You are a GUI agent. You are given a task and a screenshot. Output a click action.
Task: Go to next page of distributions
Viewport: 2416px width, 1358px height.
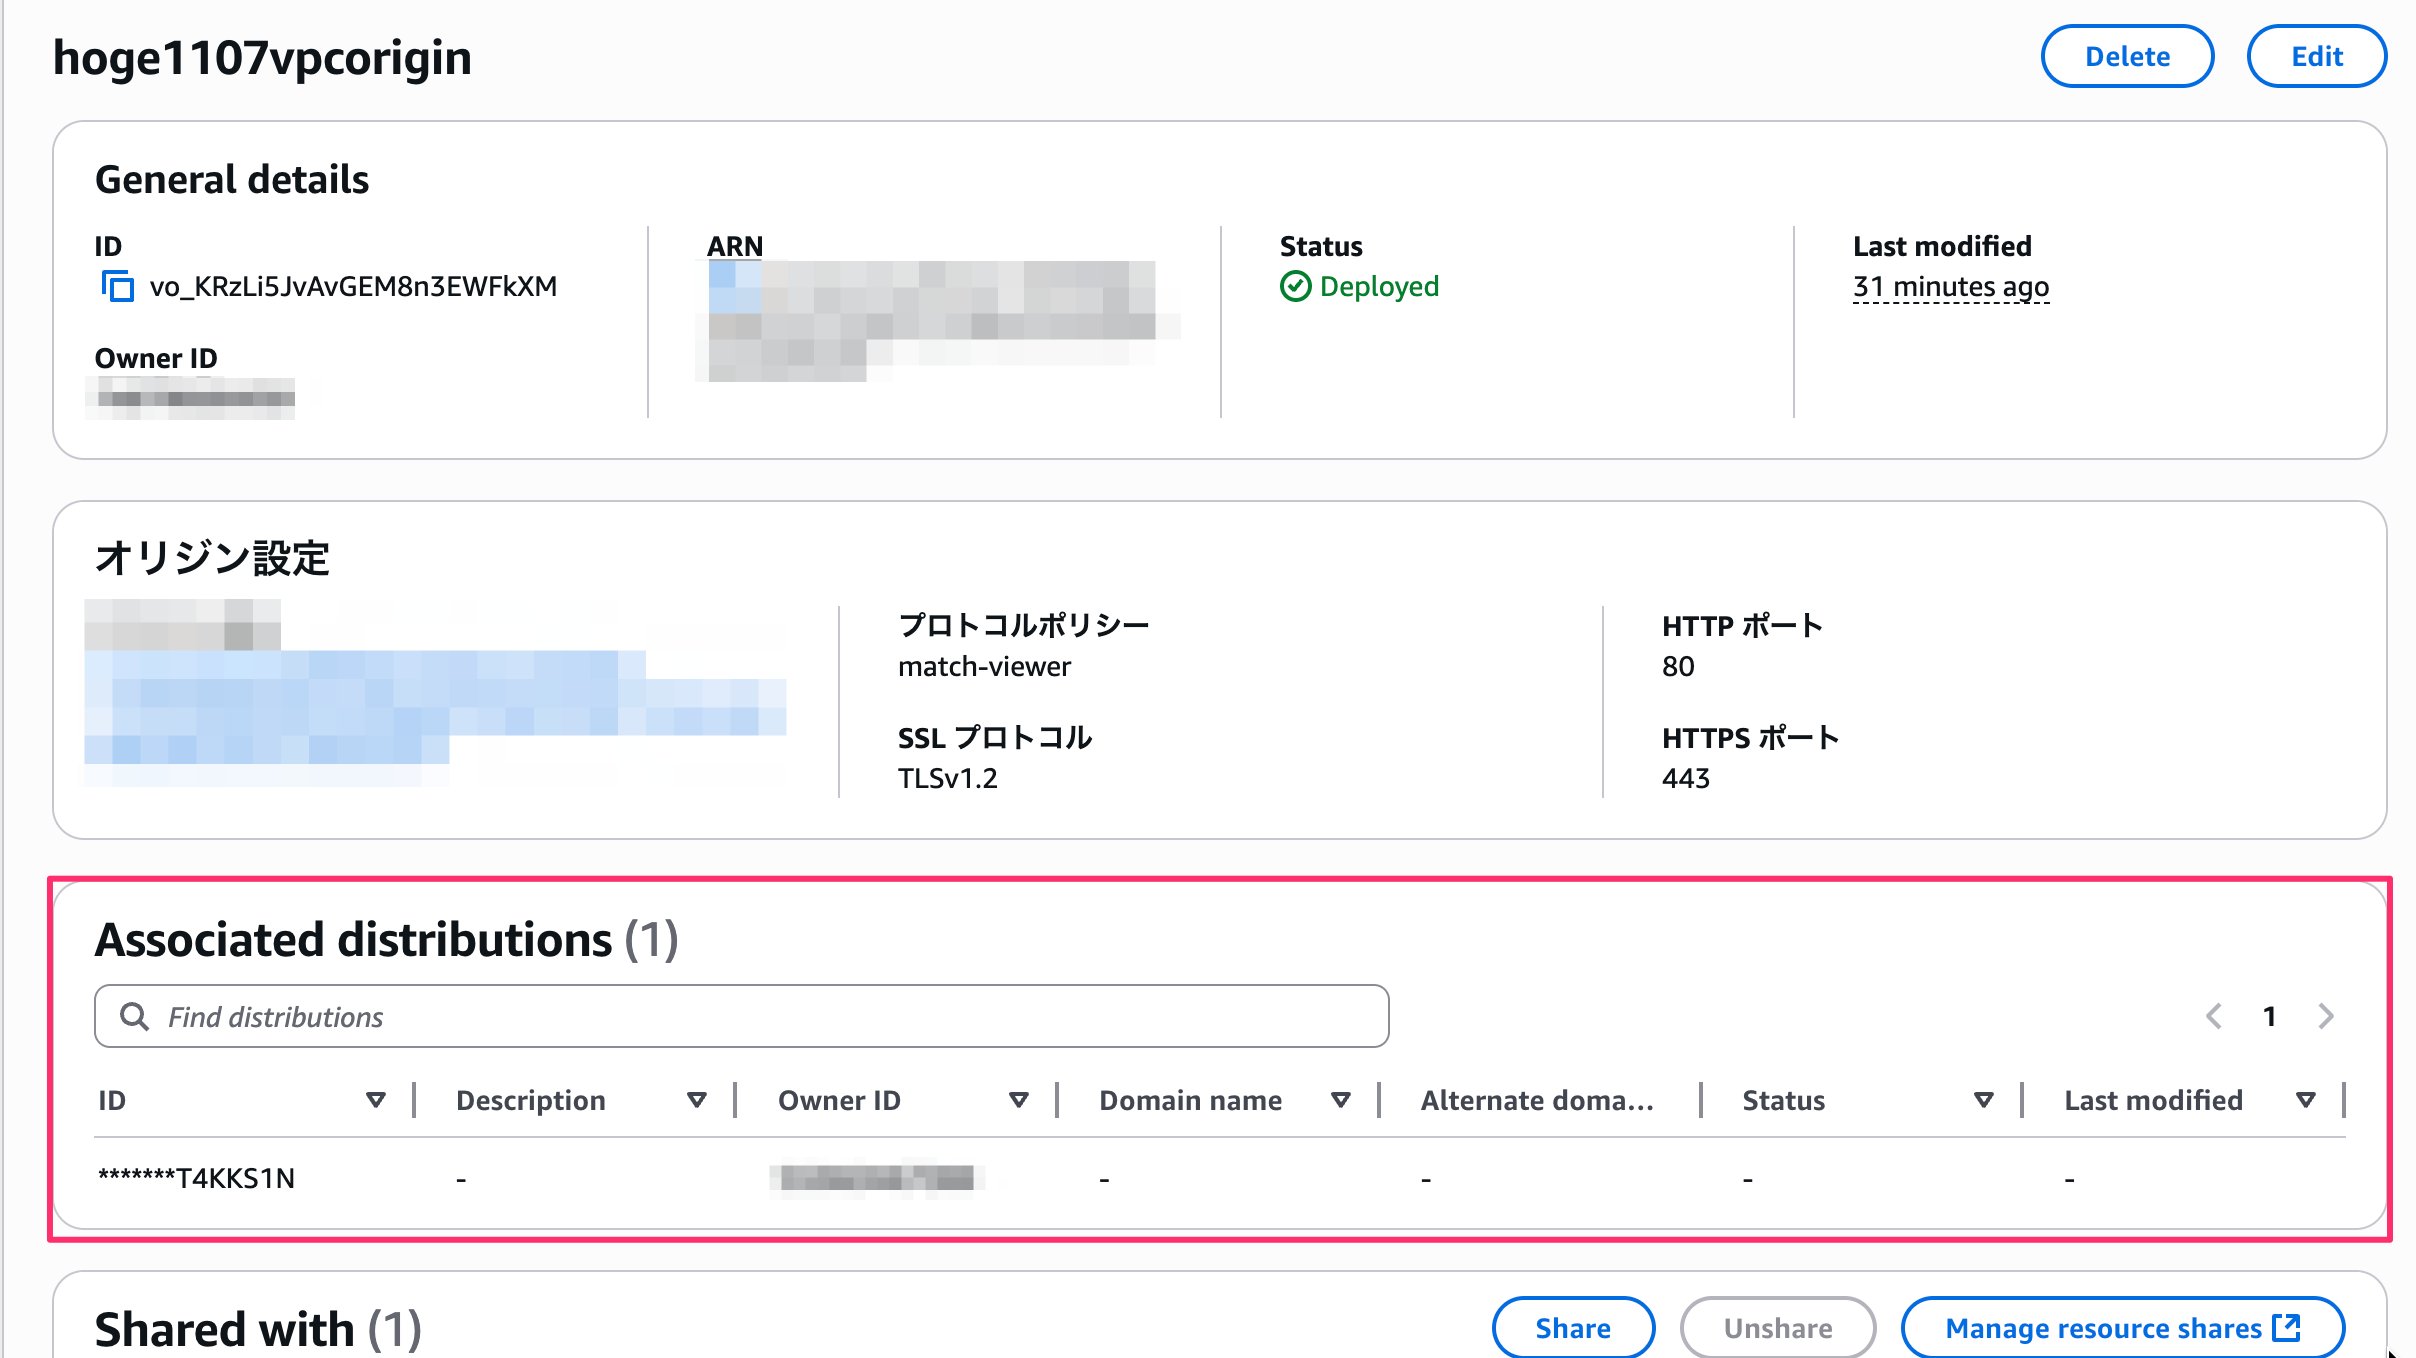pos(2326,1017)
